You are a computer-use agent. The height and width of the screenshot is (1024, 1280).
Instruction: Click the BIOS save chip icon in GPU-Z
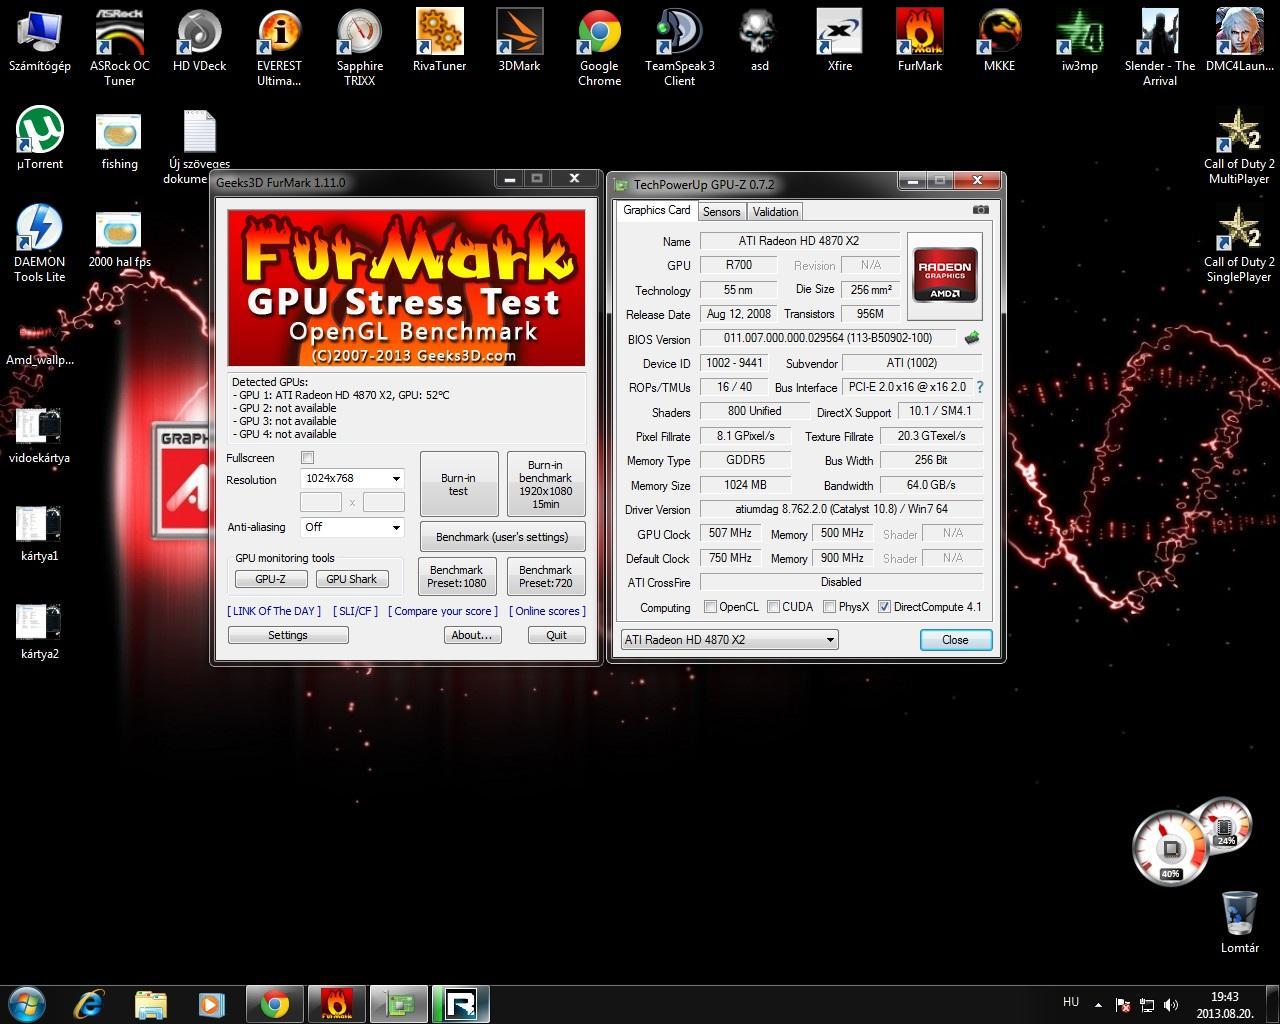point(971,338)
